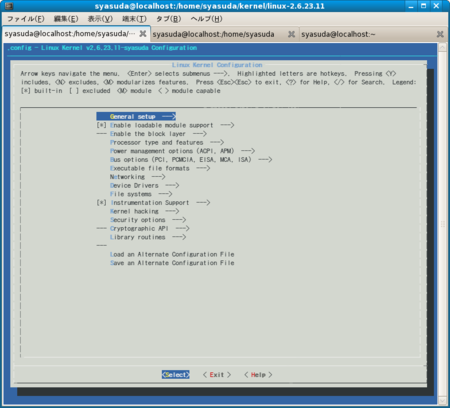The height and width of the screenshot is (408, 450).
Task: Open the 端末(T) menu
Action: coord(134,19)
